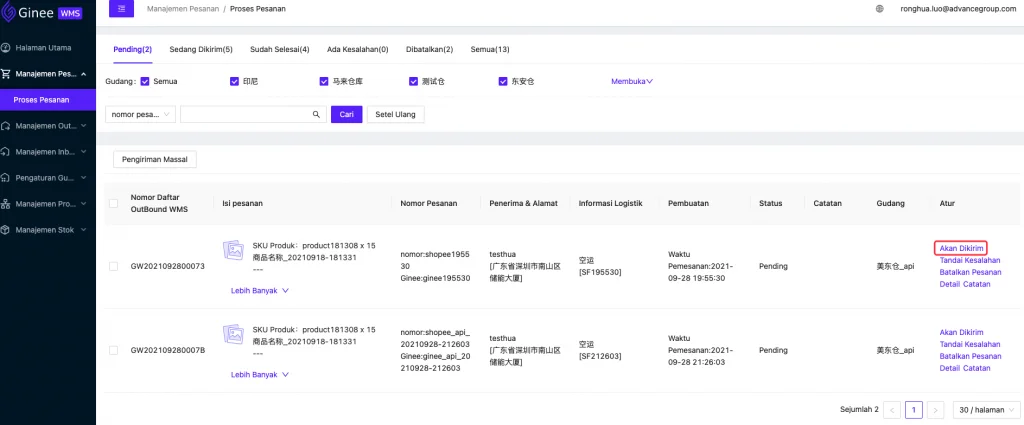Click Akan Dikirim for order GW202109280007B

(961, 332)
